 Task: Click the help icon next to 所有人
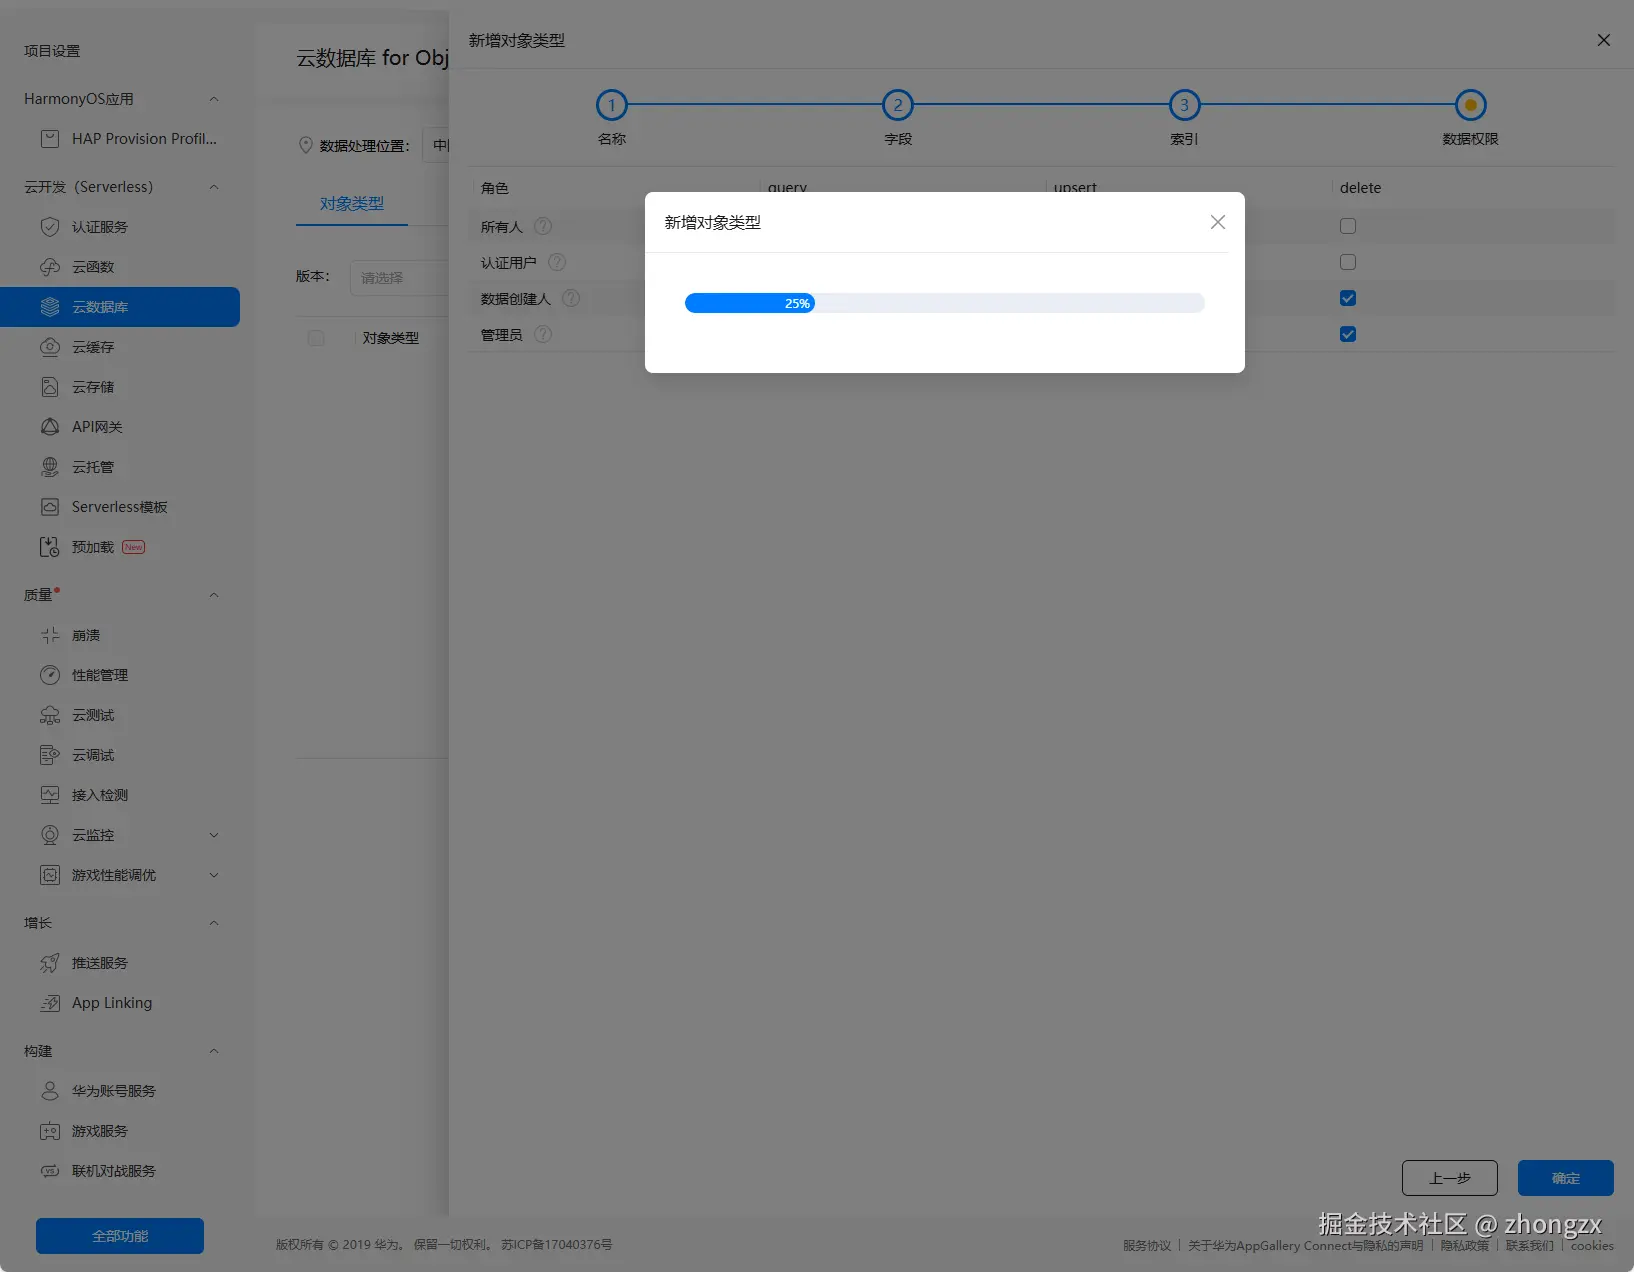pyautogui.click(x=543, y=226)
